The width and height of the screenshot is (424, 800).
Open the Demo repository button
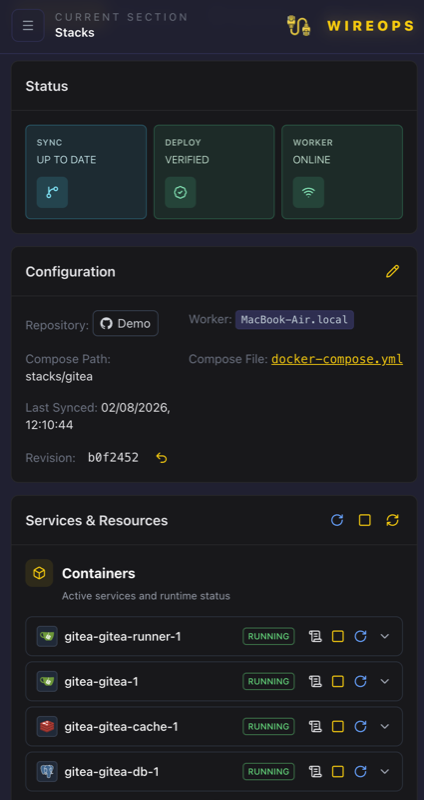pyautogui.click(x=126, y=323)
